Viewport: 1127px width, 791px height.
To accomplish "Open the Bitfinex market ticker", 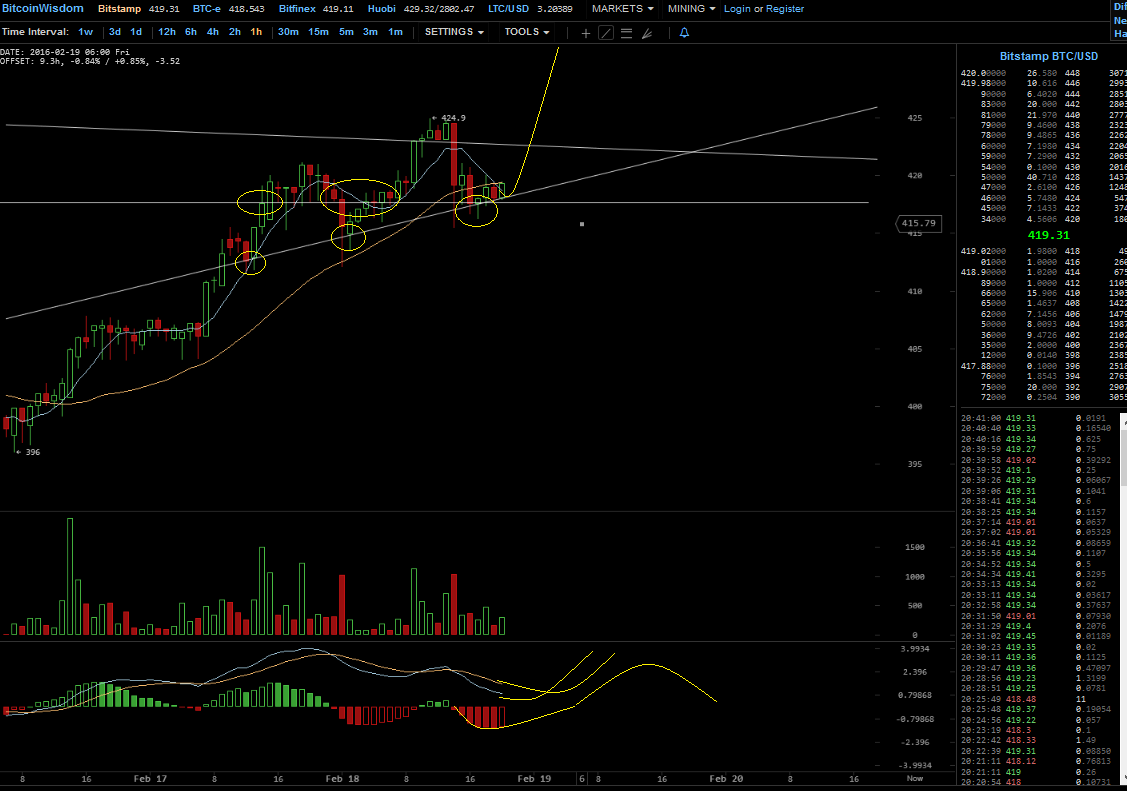I will point(316,9).
